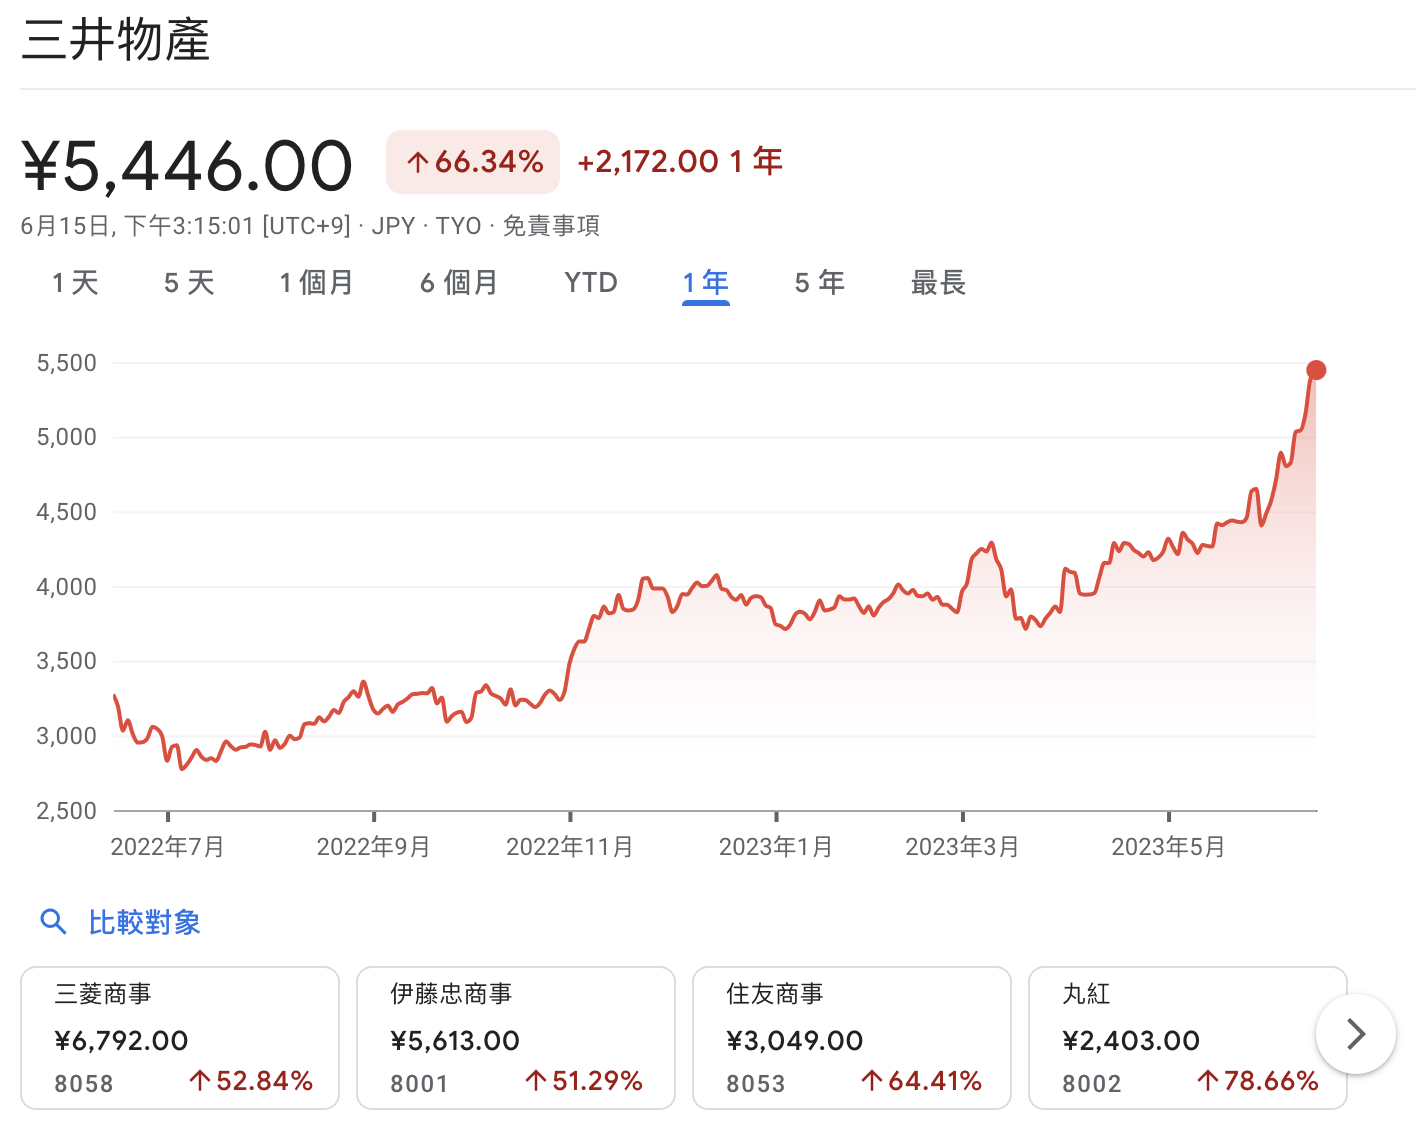Click the magnifier icon beside 比較對象
The height and width of the screenshot is (1134, 1416).
(x=53, y=922)
